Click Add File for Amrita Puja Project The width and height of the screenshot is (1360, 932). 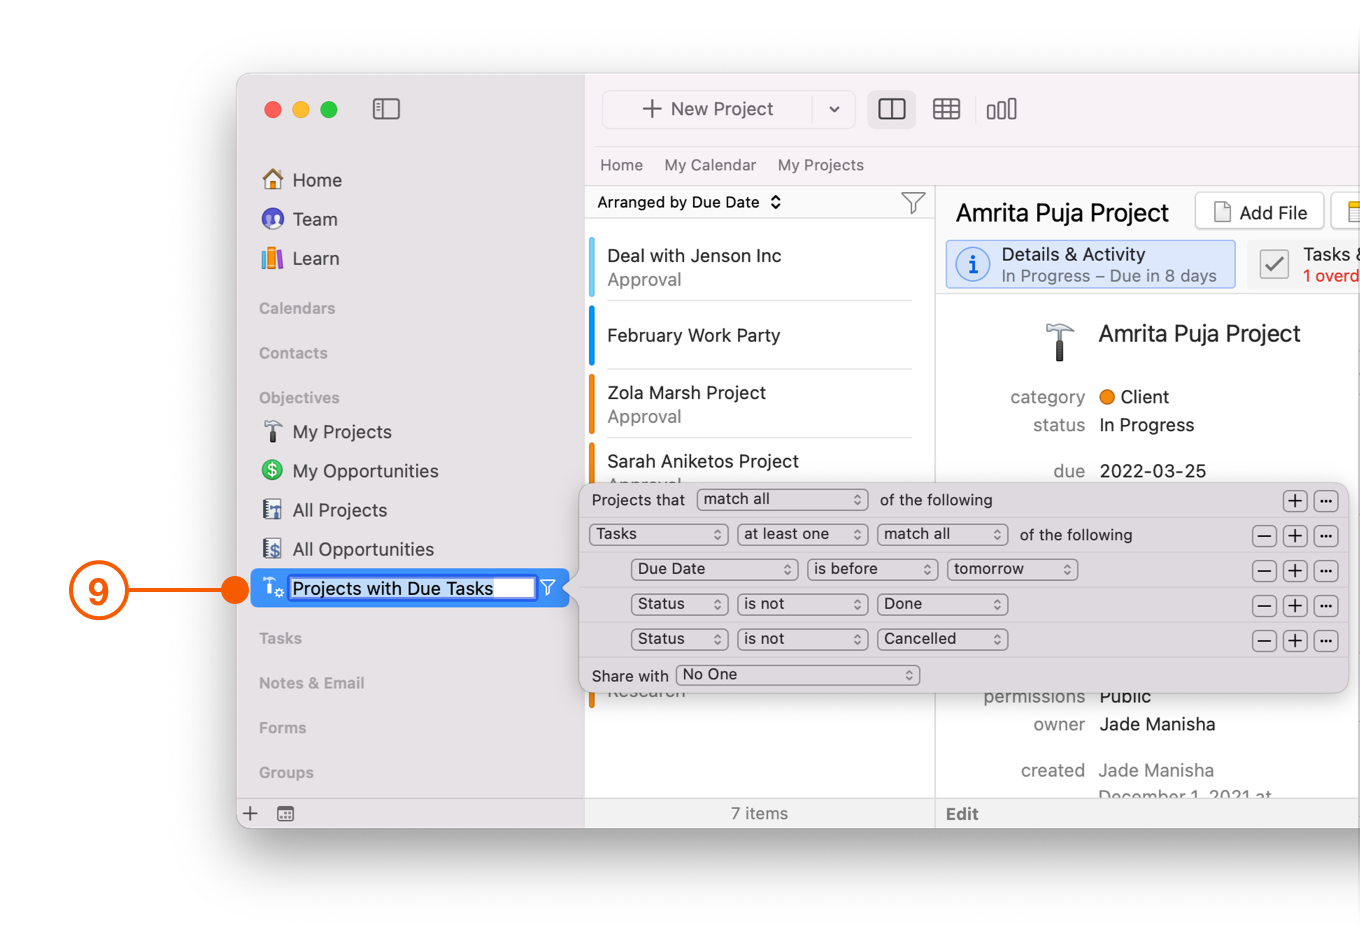(1259, 211)
